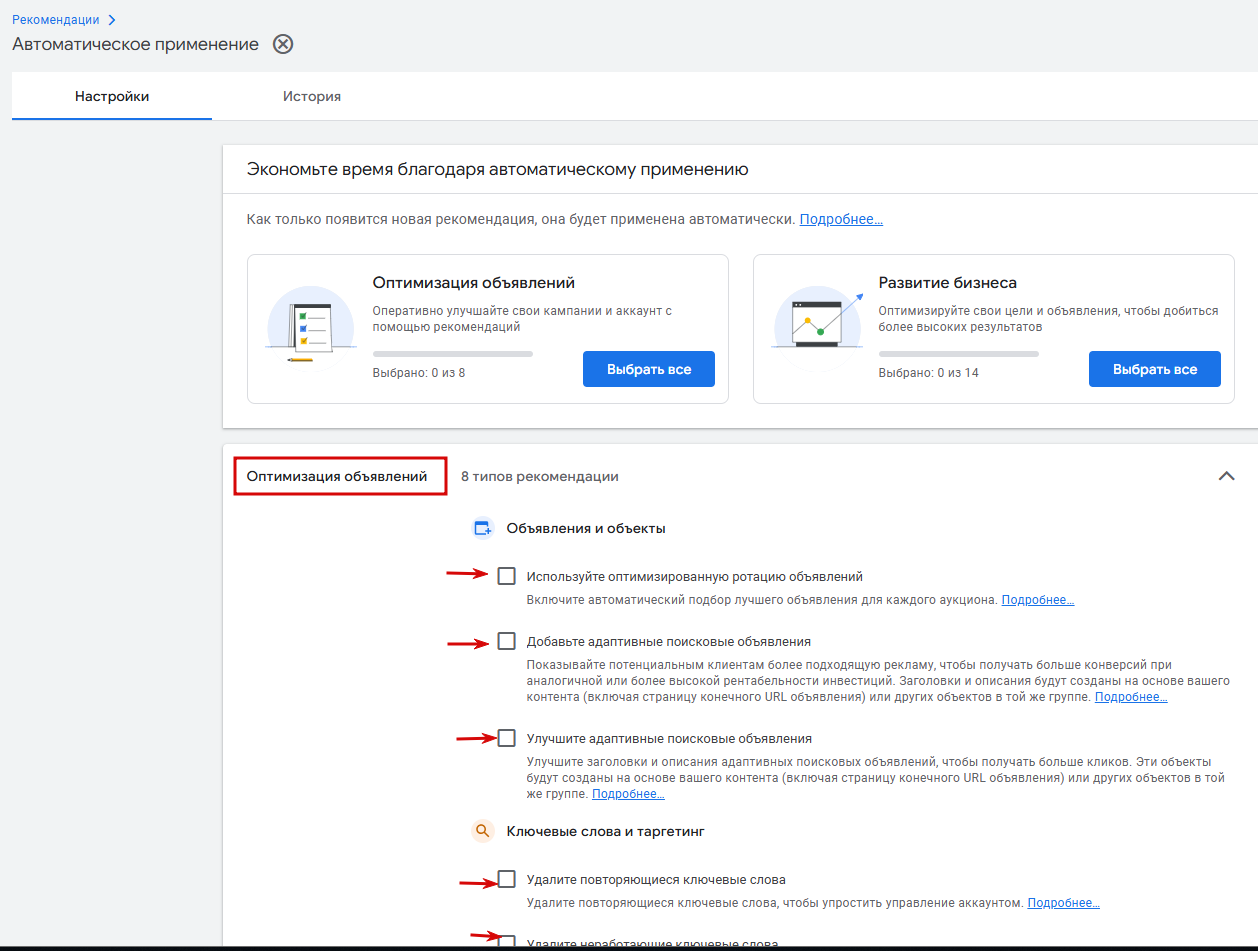Image resolution: width=1258 pixels, height=951 pixels.
Task: Click the Объявления и объекты subheading
Action: [x=586, y=528]
